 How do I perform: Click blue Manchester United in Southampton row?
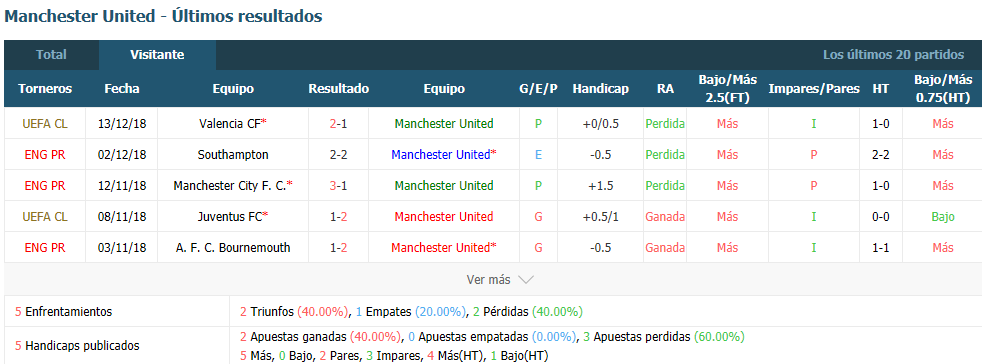[x=441, y=154]
